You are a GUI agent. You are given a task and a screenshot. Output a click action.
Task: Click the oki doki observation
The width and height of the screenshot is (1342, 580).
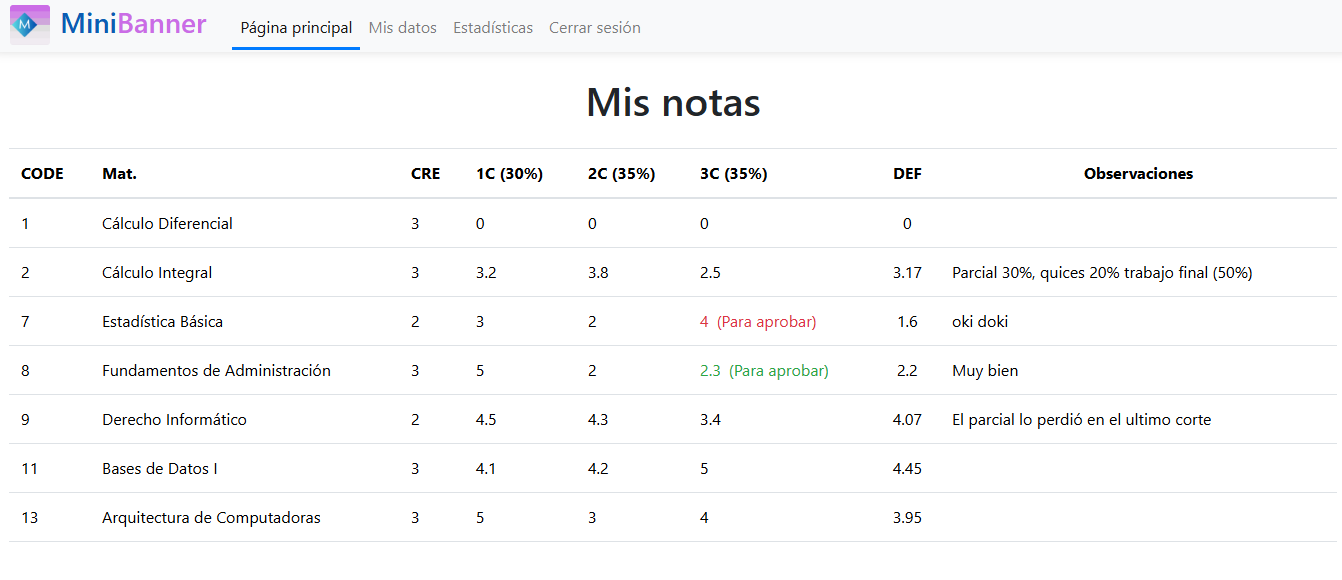980,321
